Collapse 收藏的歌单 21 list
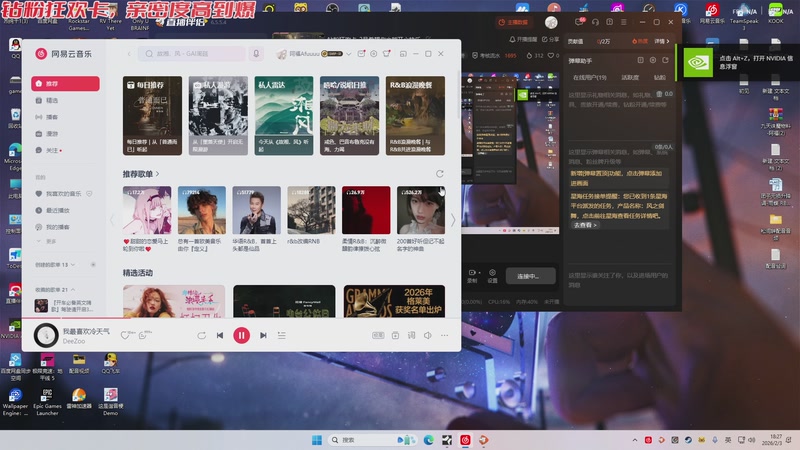Image resolution: width=800 pixels, height=450 pixels. tap(55, 289)
